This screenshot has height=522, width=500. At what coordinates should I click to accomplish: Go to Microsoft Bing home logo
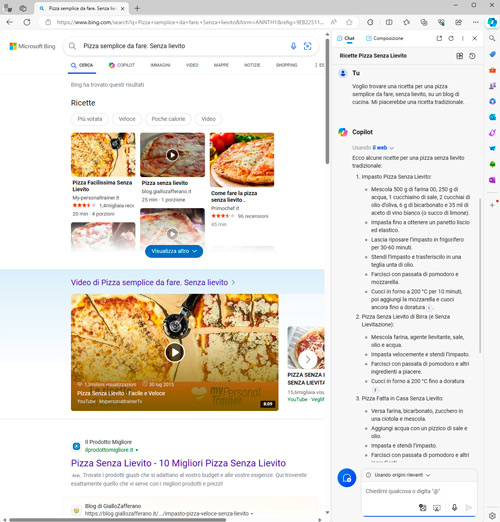pos(32,46)
